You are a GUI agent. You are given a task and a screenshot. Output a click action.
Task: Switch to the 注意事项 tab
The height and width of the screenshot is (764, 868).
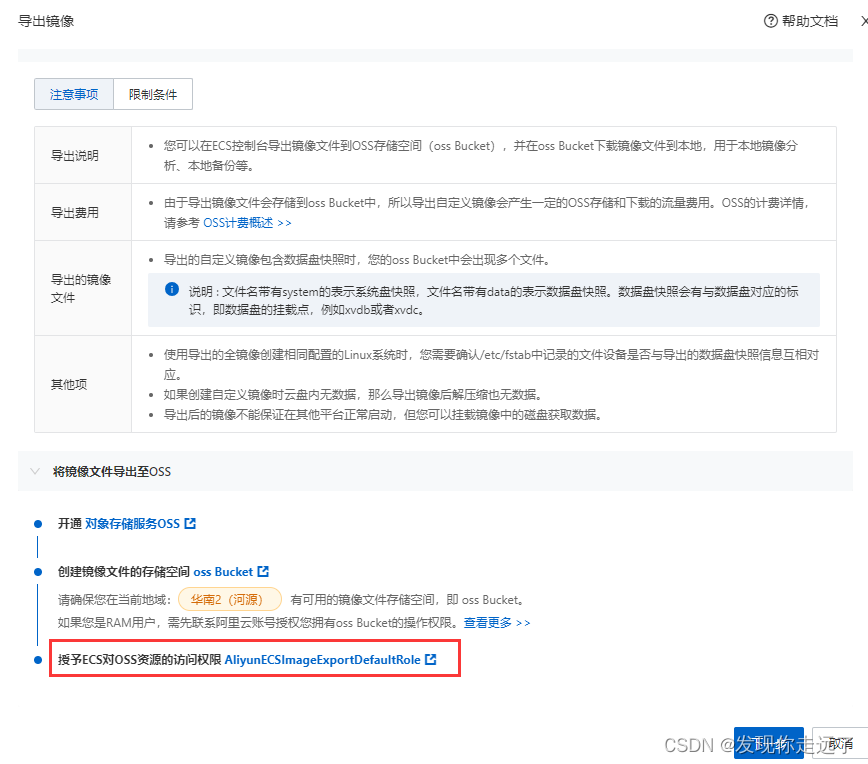(x=74, y=94)
